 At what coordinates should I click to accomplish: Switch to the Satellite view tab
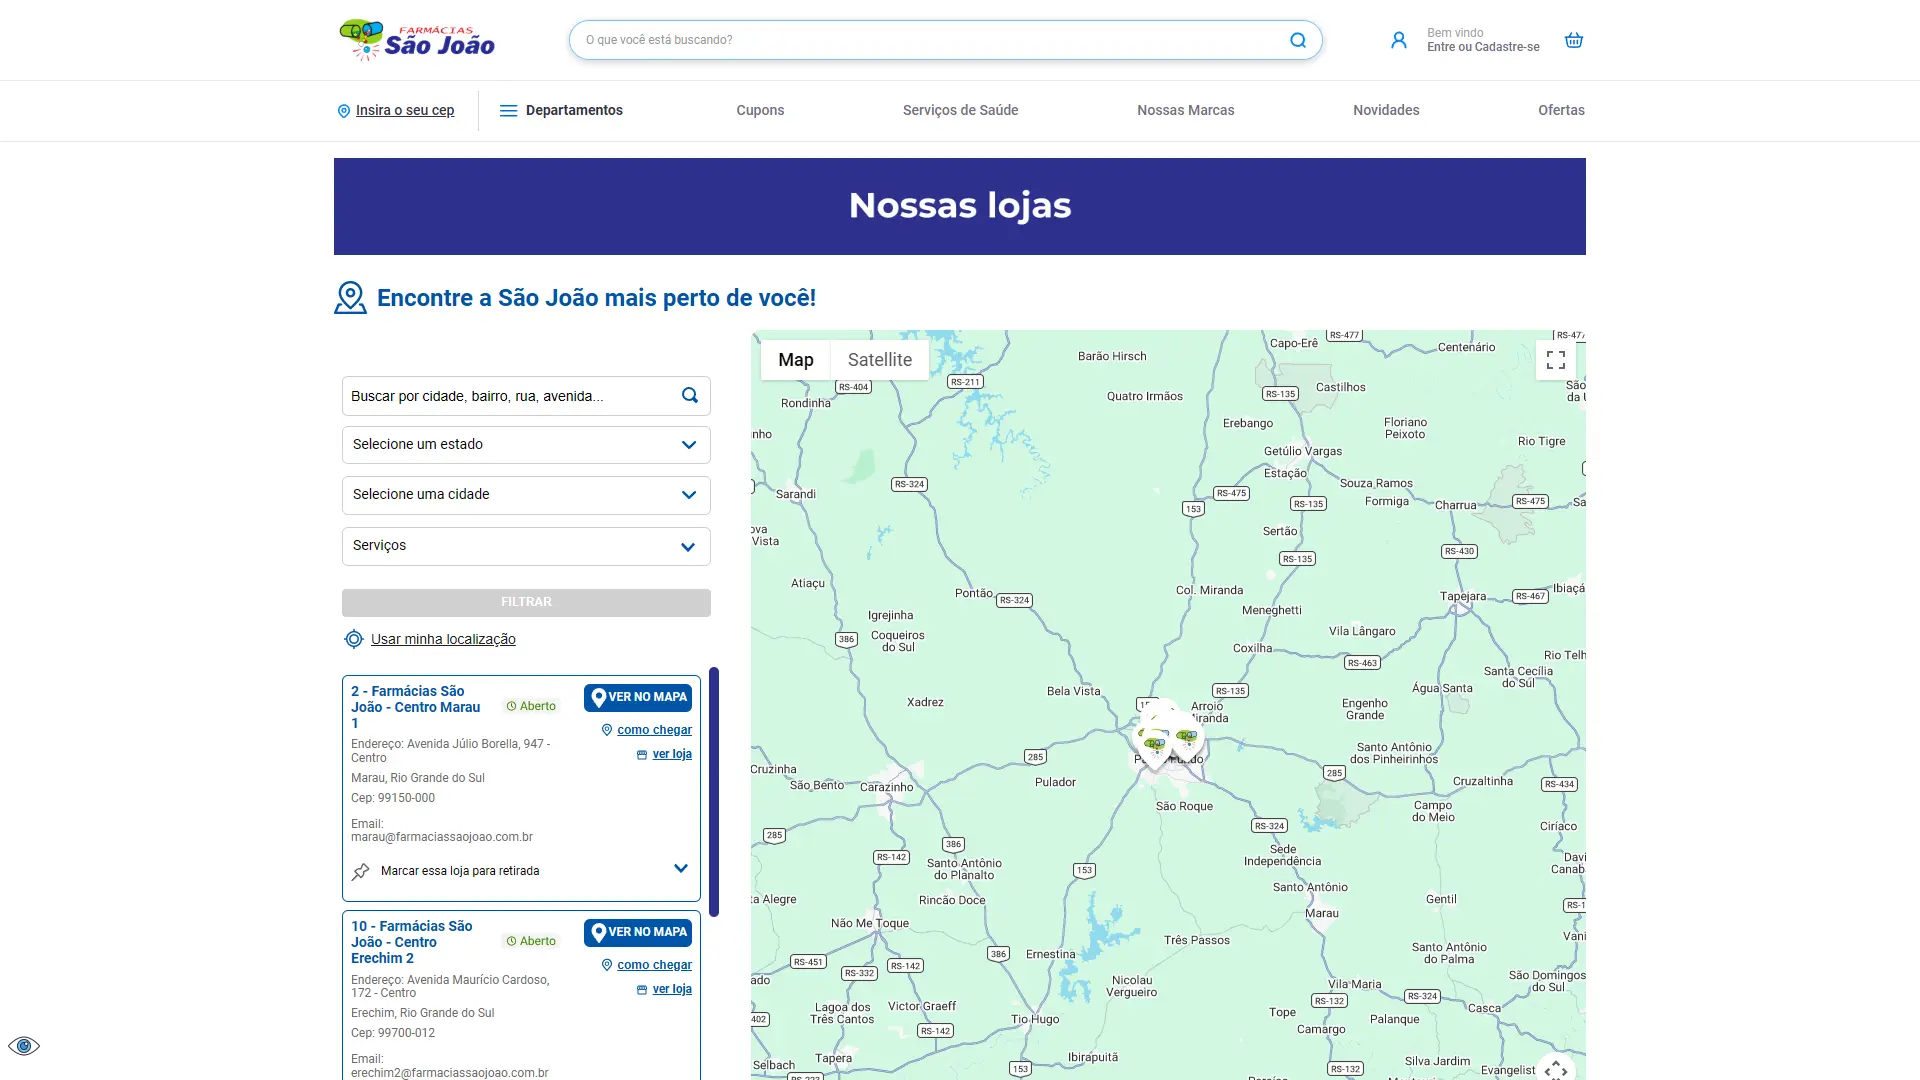point(880,360)
